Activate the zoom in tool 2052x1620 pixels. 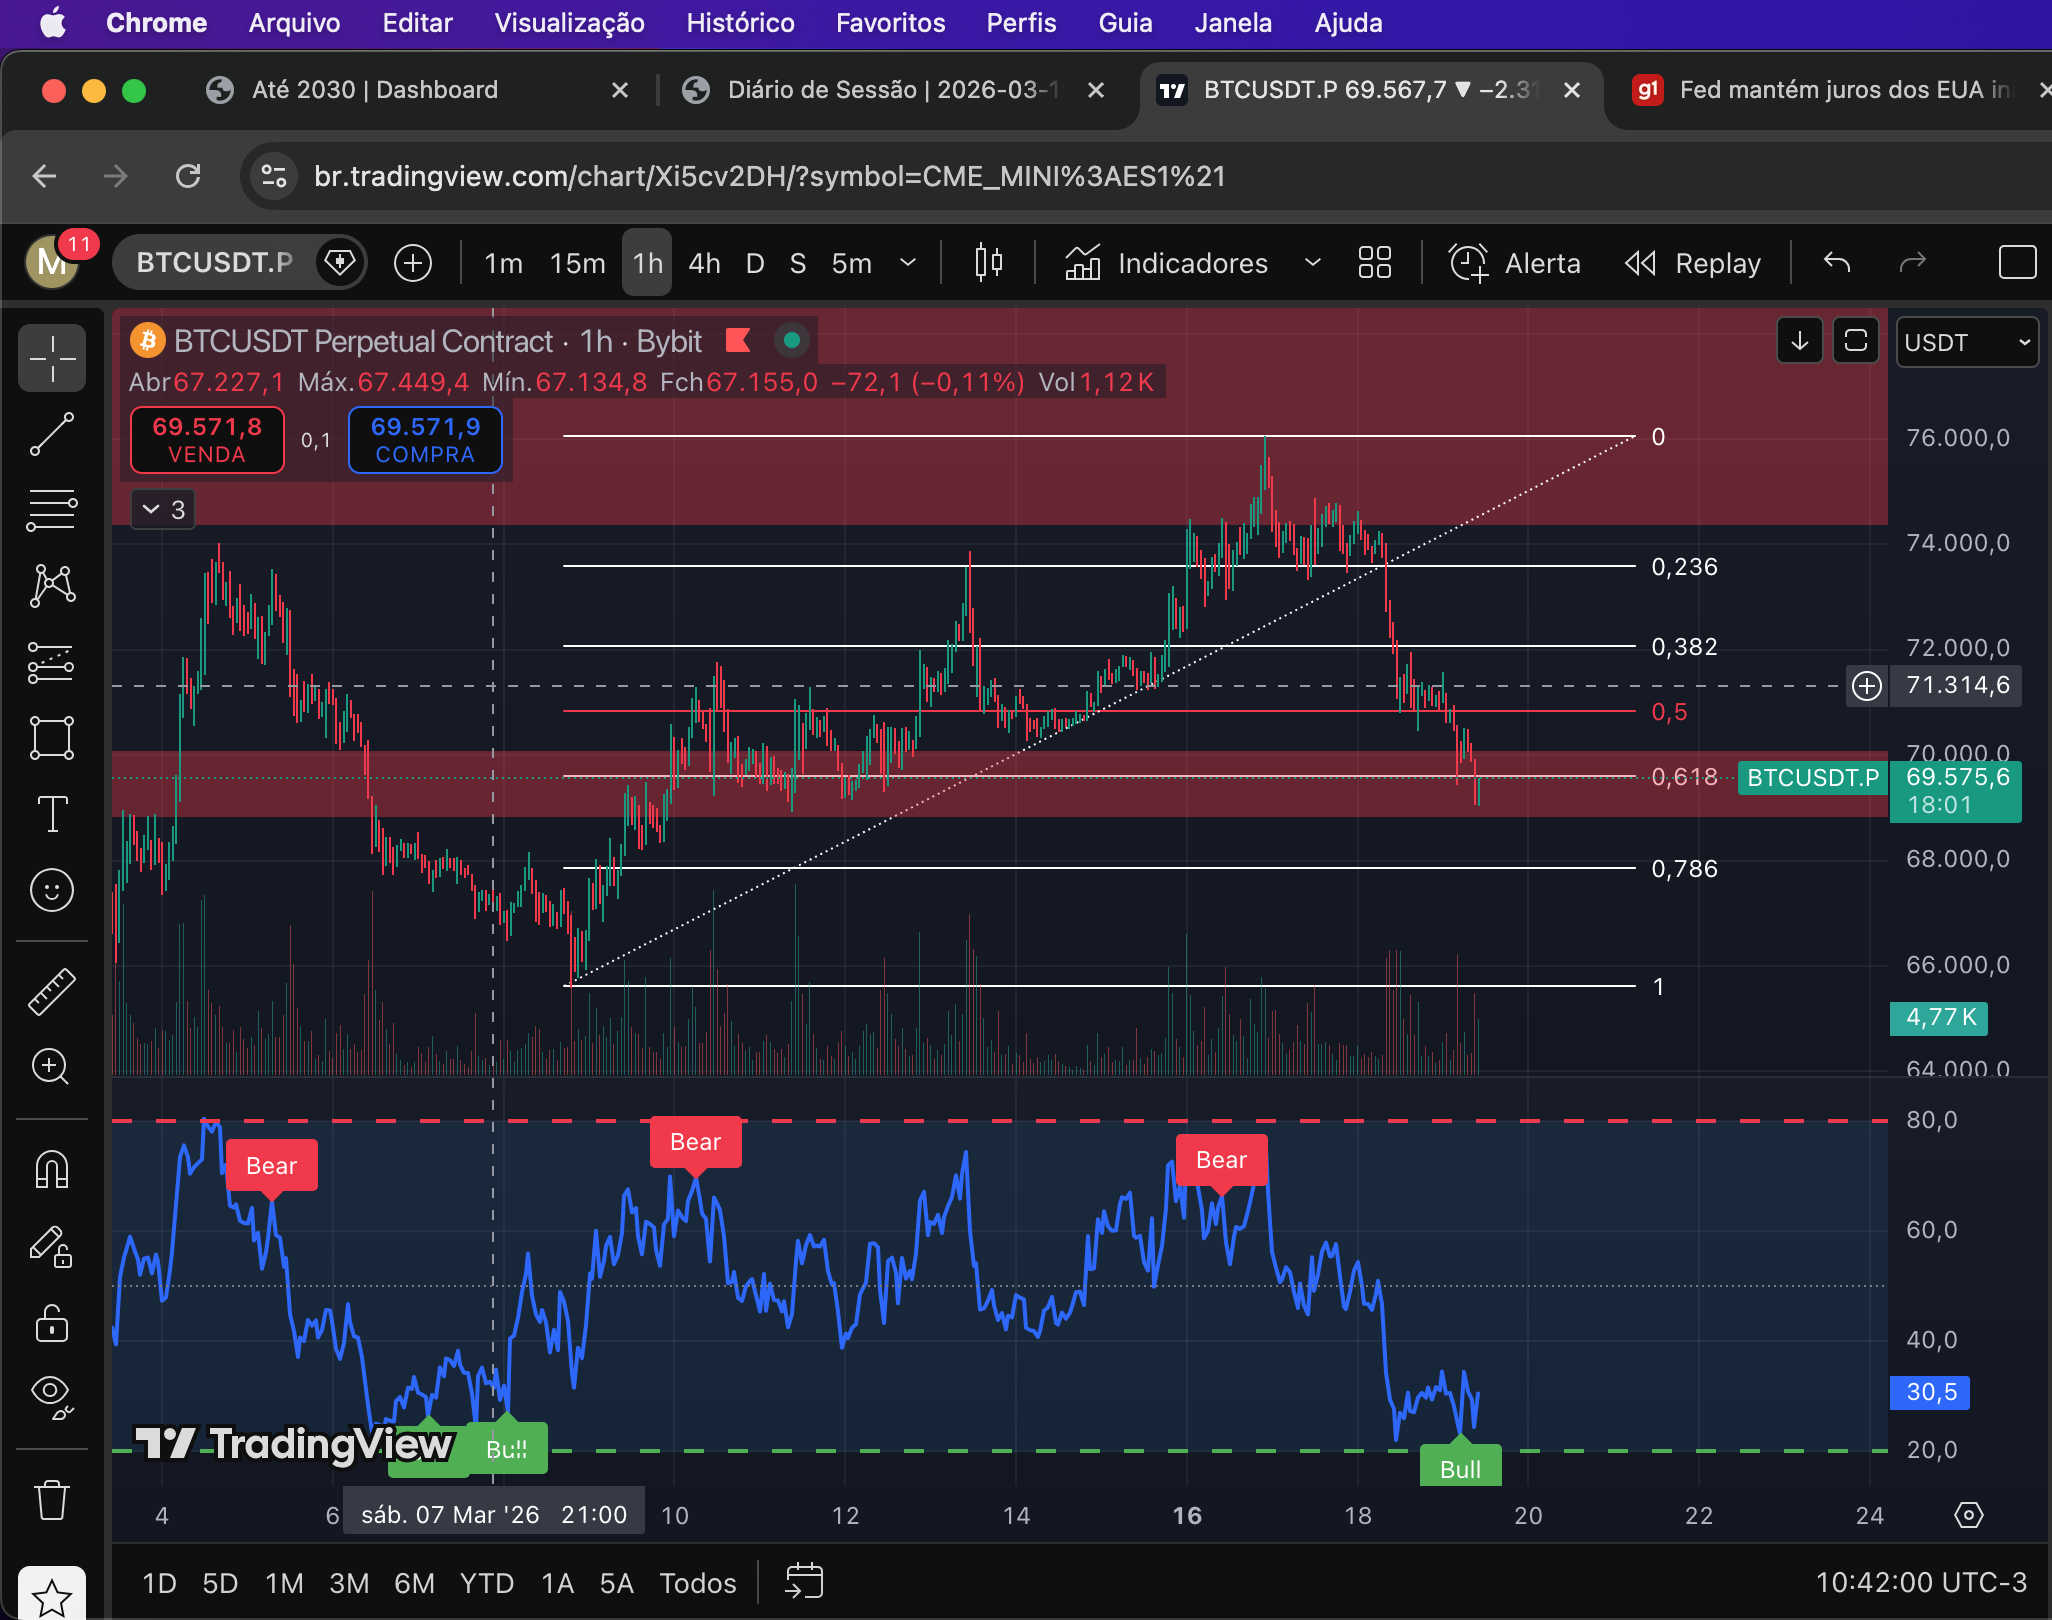[51, 1067]
